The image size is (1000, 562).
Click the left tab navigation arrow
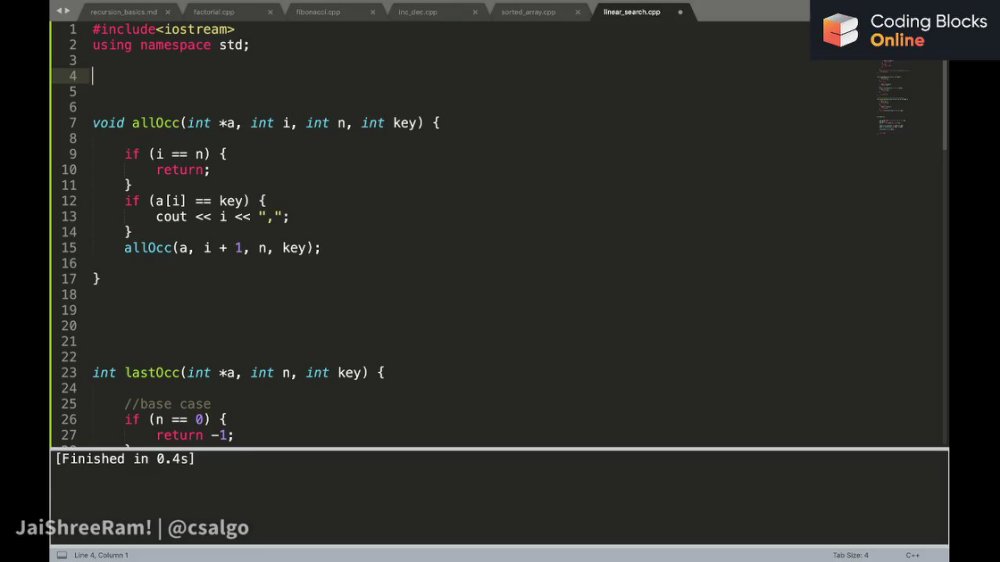pos(59,11)
